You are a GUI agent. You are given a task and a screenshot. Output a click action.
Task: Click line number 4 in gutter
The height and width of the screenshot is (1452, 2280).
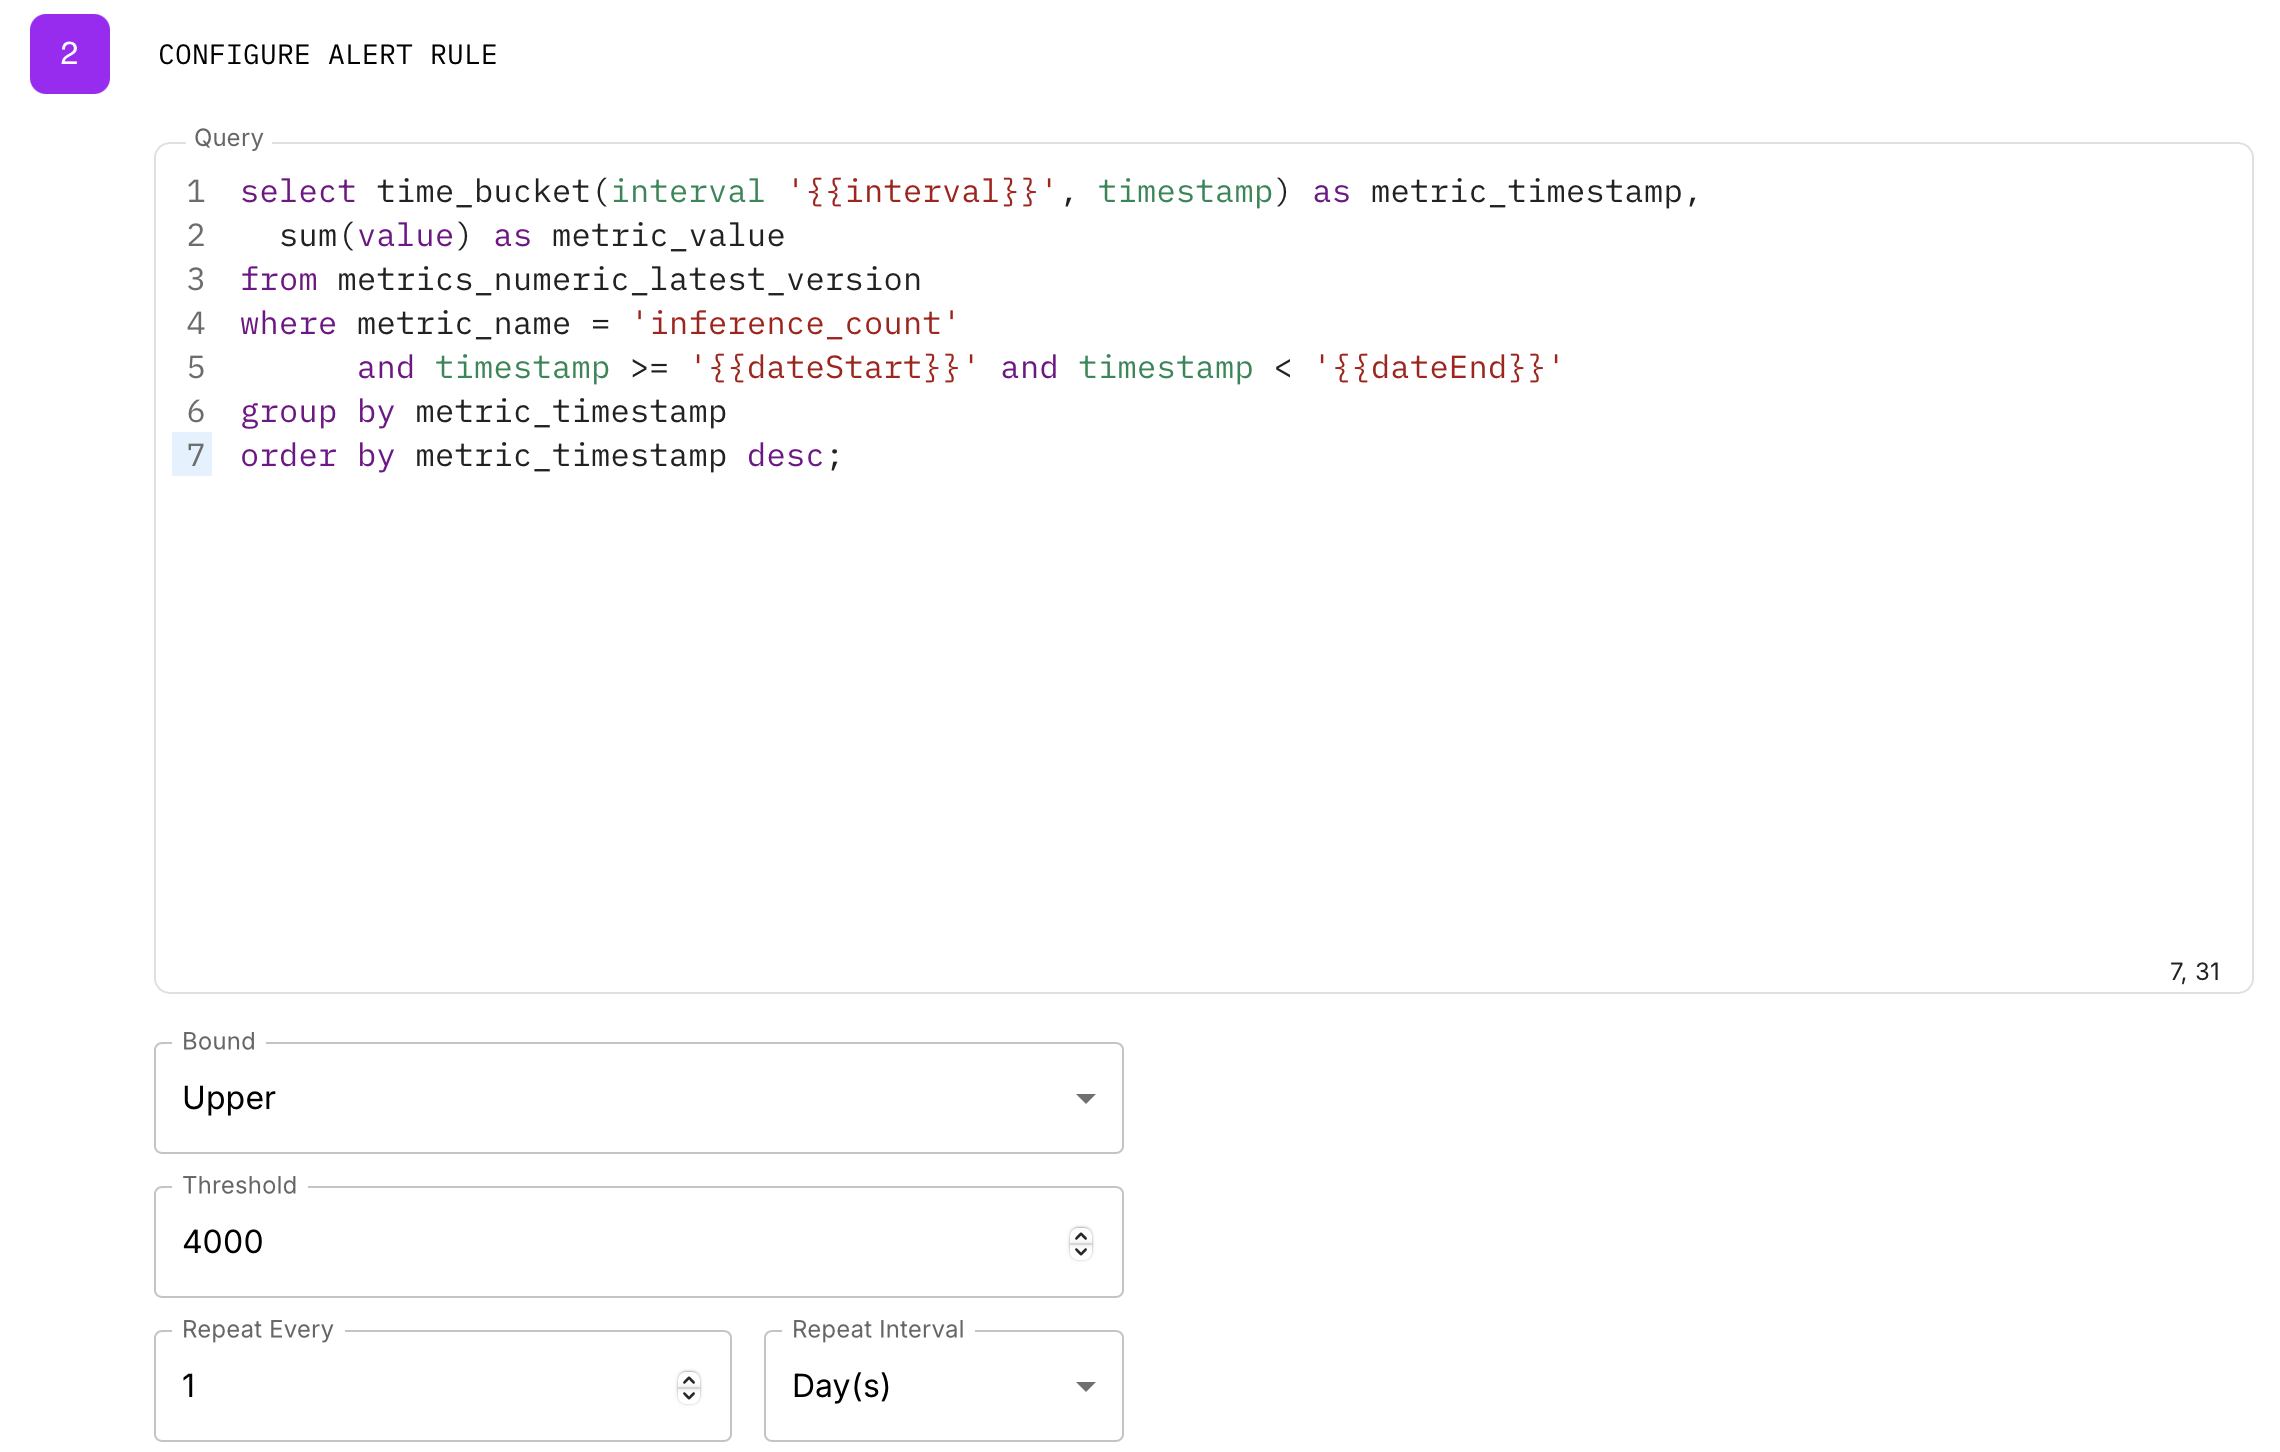[x=195, y=324]
